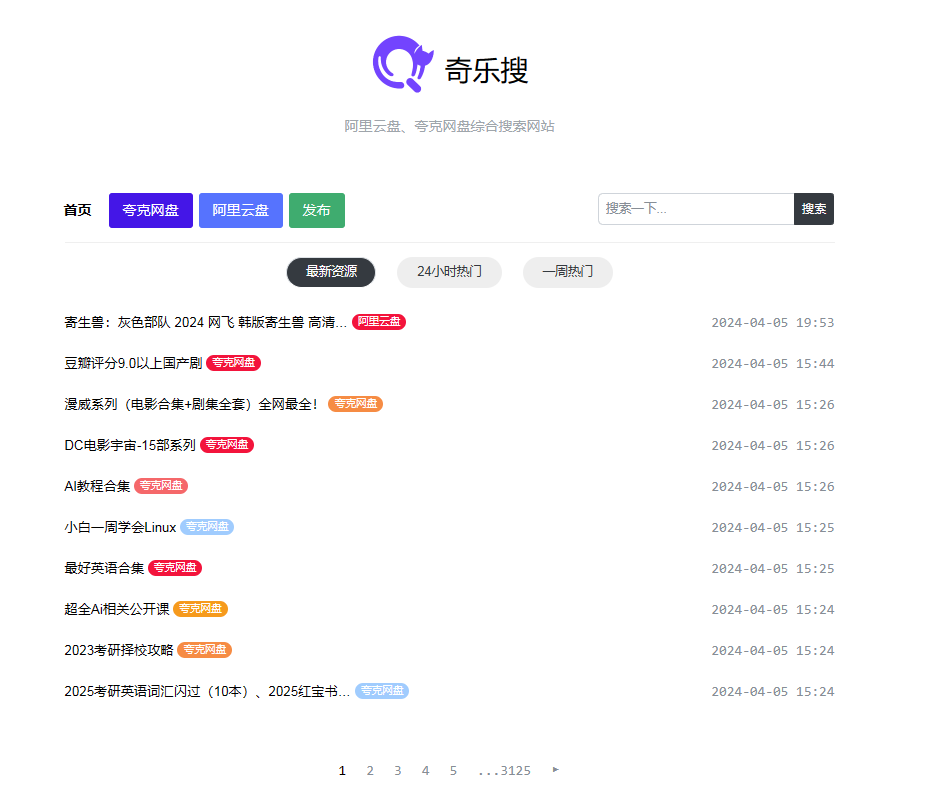Click 夸克网盘 badge beside 2023考研择校攻略

[x=205, y=650]
